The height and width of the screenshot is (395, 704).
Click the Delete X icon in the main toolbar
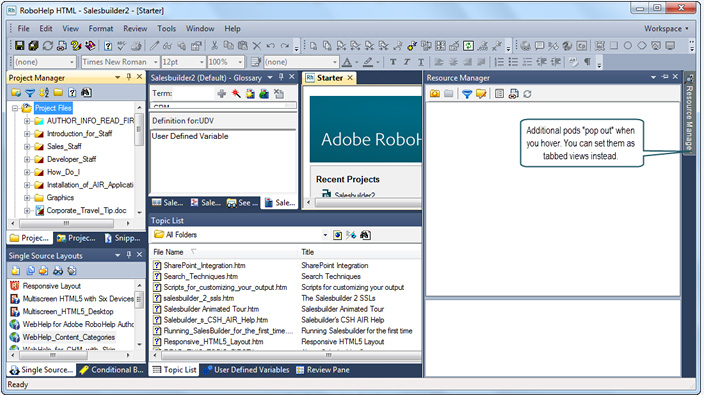pyautogui.click(x=256, y=45)
